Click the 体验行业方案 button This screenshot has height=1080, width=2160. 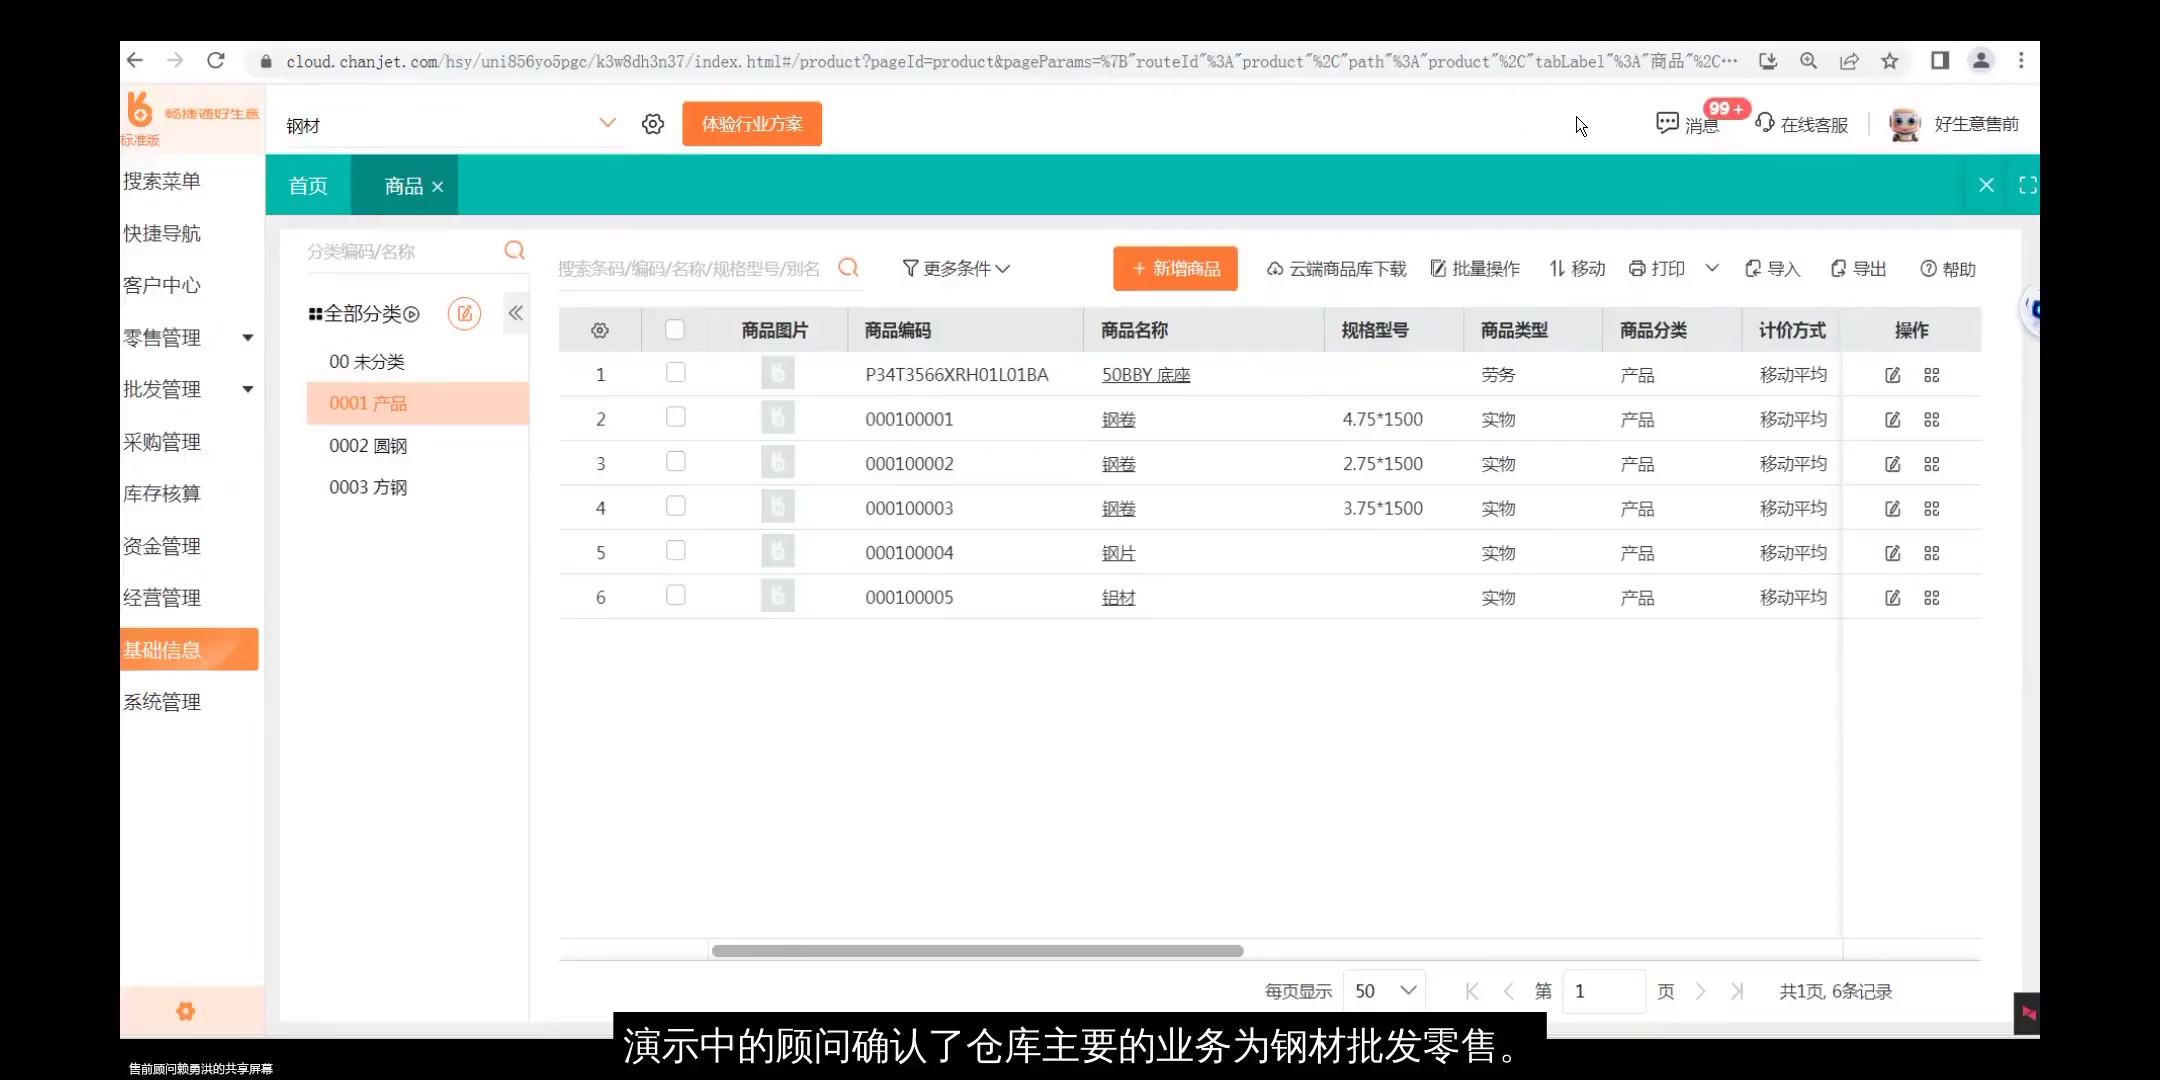tap(751, 123)
